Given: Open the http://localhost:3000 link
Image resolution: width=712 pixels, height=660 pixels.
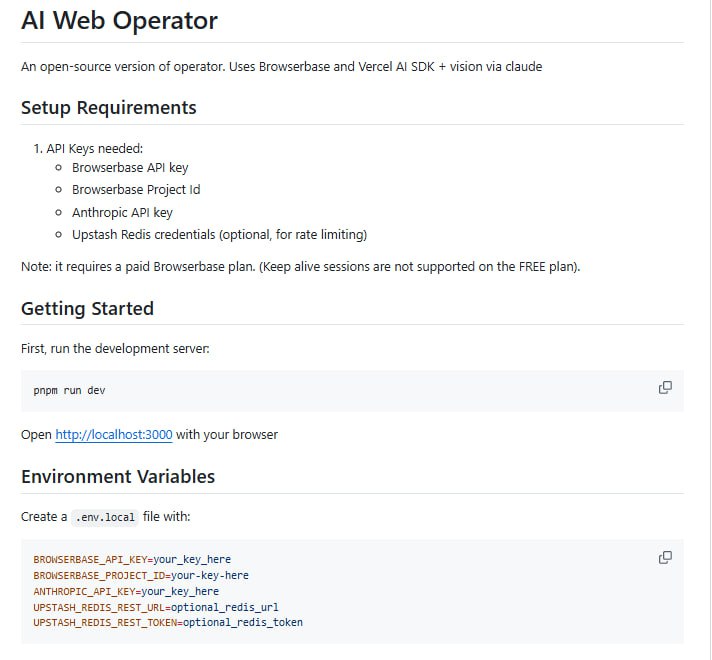Looking at the screenshot, I should pos(114,435).
